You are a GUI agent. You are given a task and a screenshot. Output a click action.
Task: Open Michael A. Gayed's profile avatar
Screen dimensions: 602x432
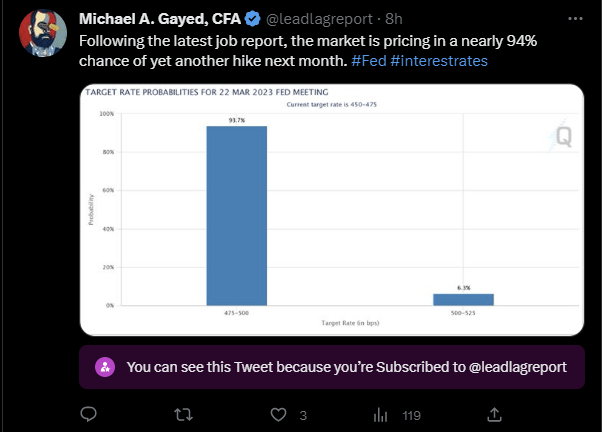43,33
